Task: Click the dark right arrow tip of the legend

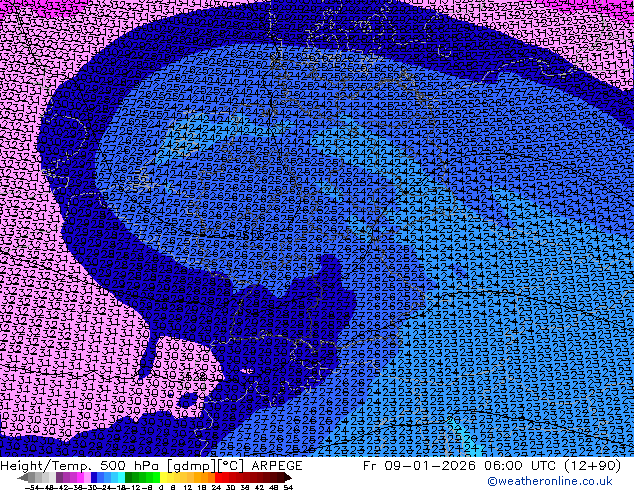Action: pyautogui.click(x=287, y=478)
